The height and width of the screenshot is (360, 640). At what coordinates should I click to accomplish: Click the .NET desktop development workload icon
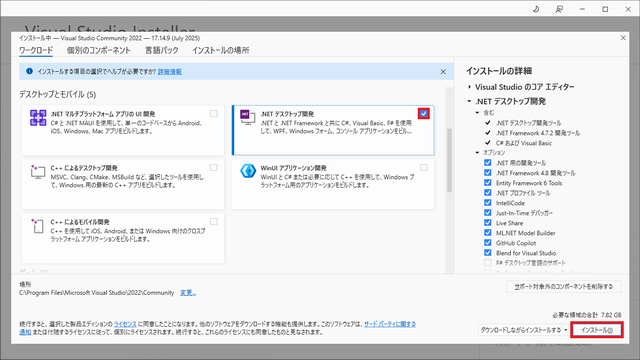(247, 117)
